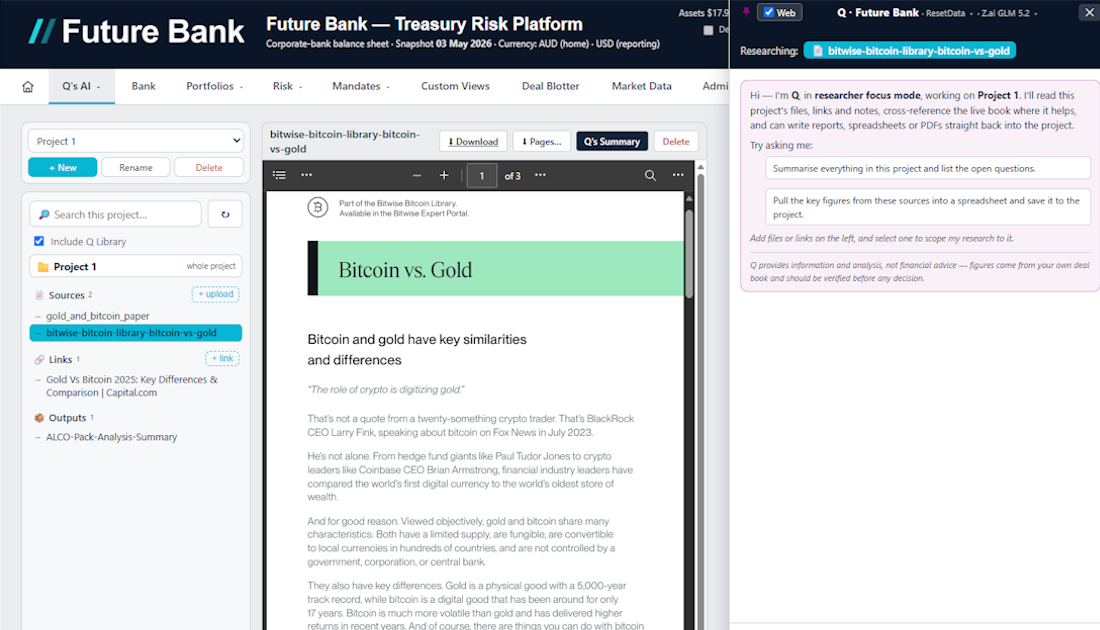Click the PDF viewer inner scrollbar

(689, 253)
